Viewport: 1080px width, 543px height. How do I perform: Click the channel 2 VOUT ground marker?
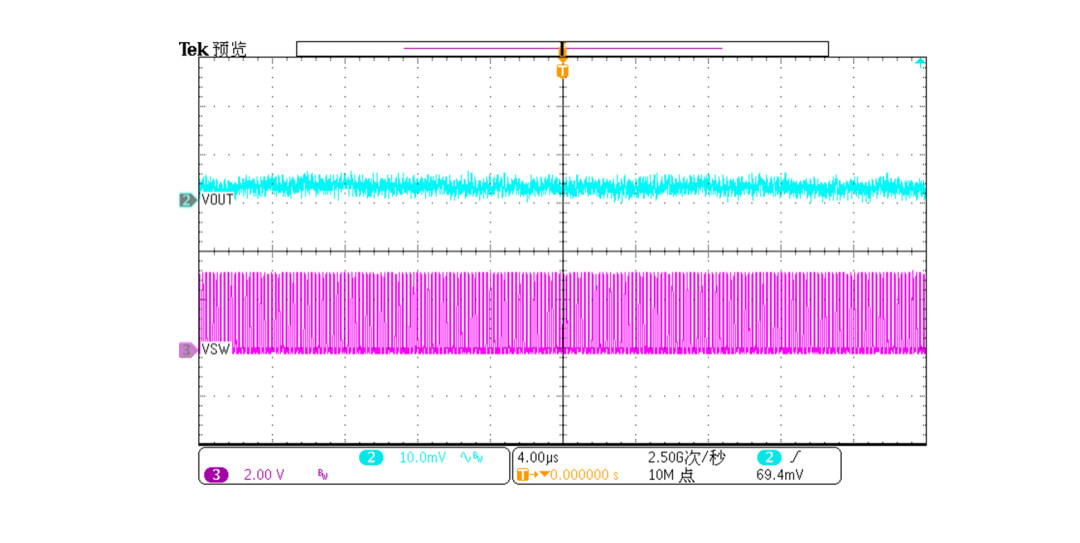pyautogui.click(x=187, y=200)
